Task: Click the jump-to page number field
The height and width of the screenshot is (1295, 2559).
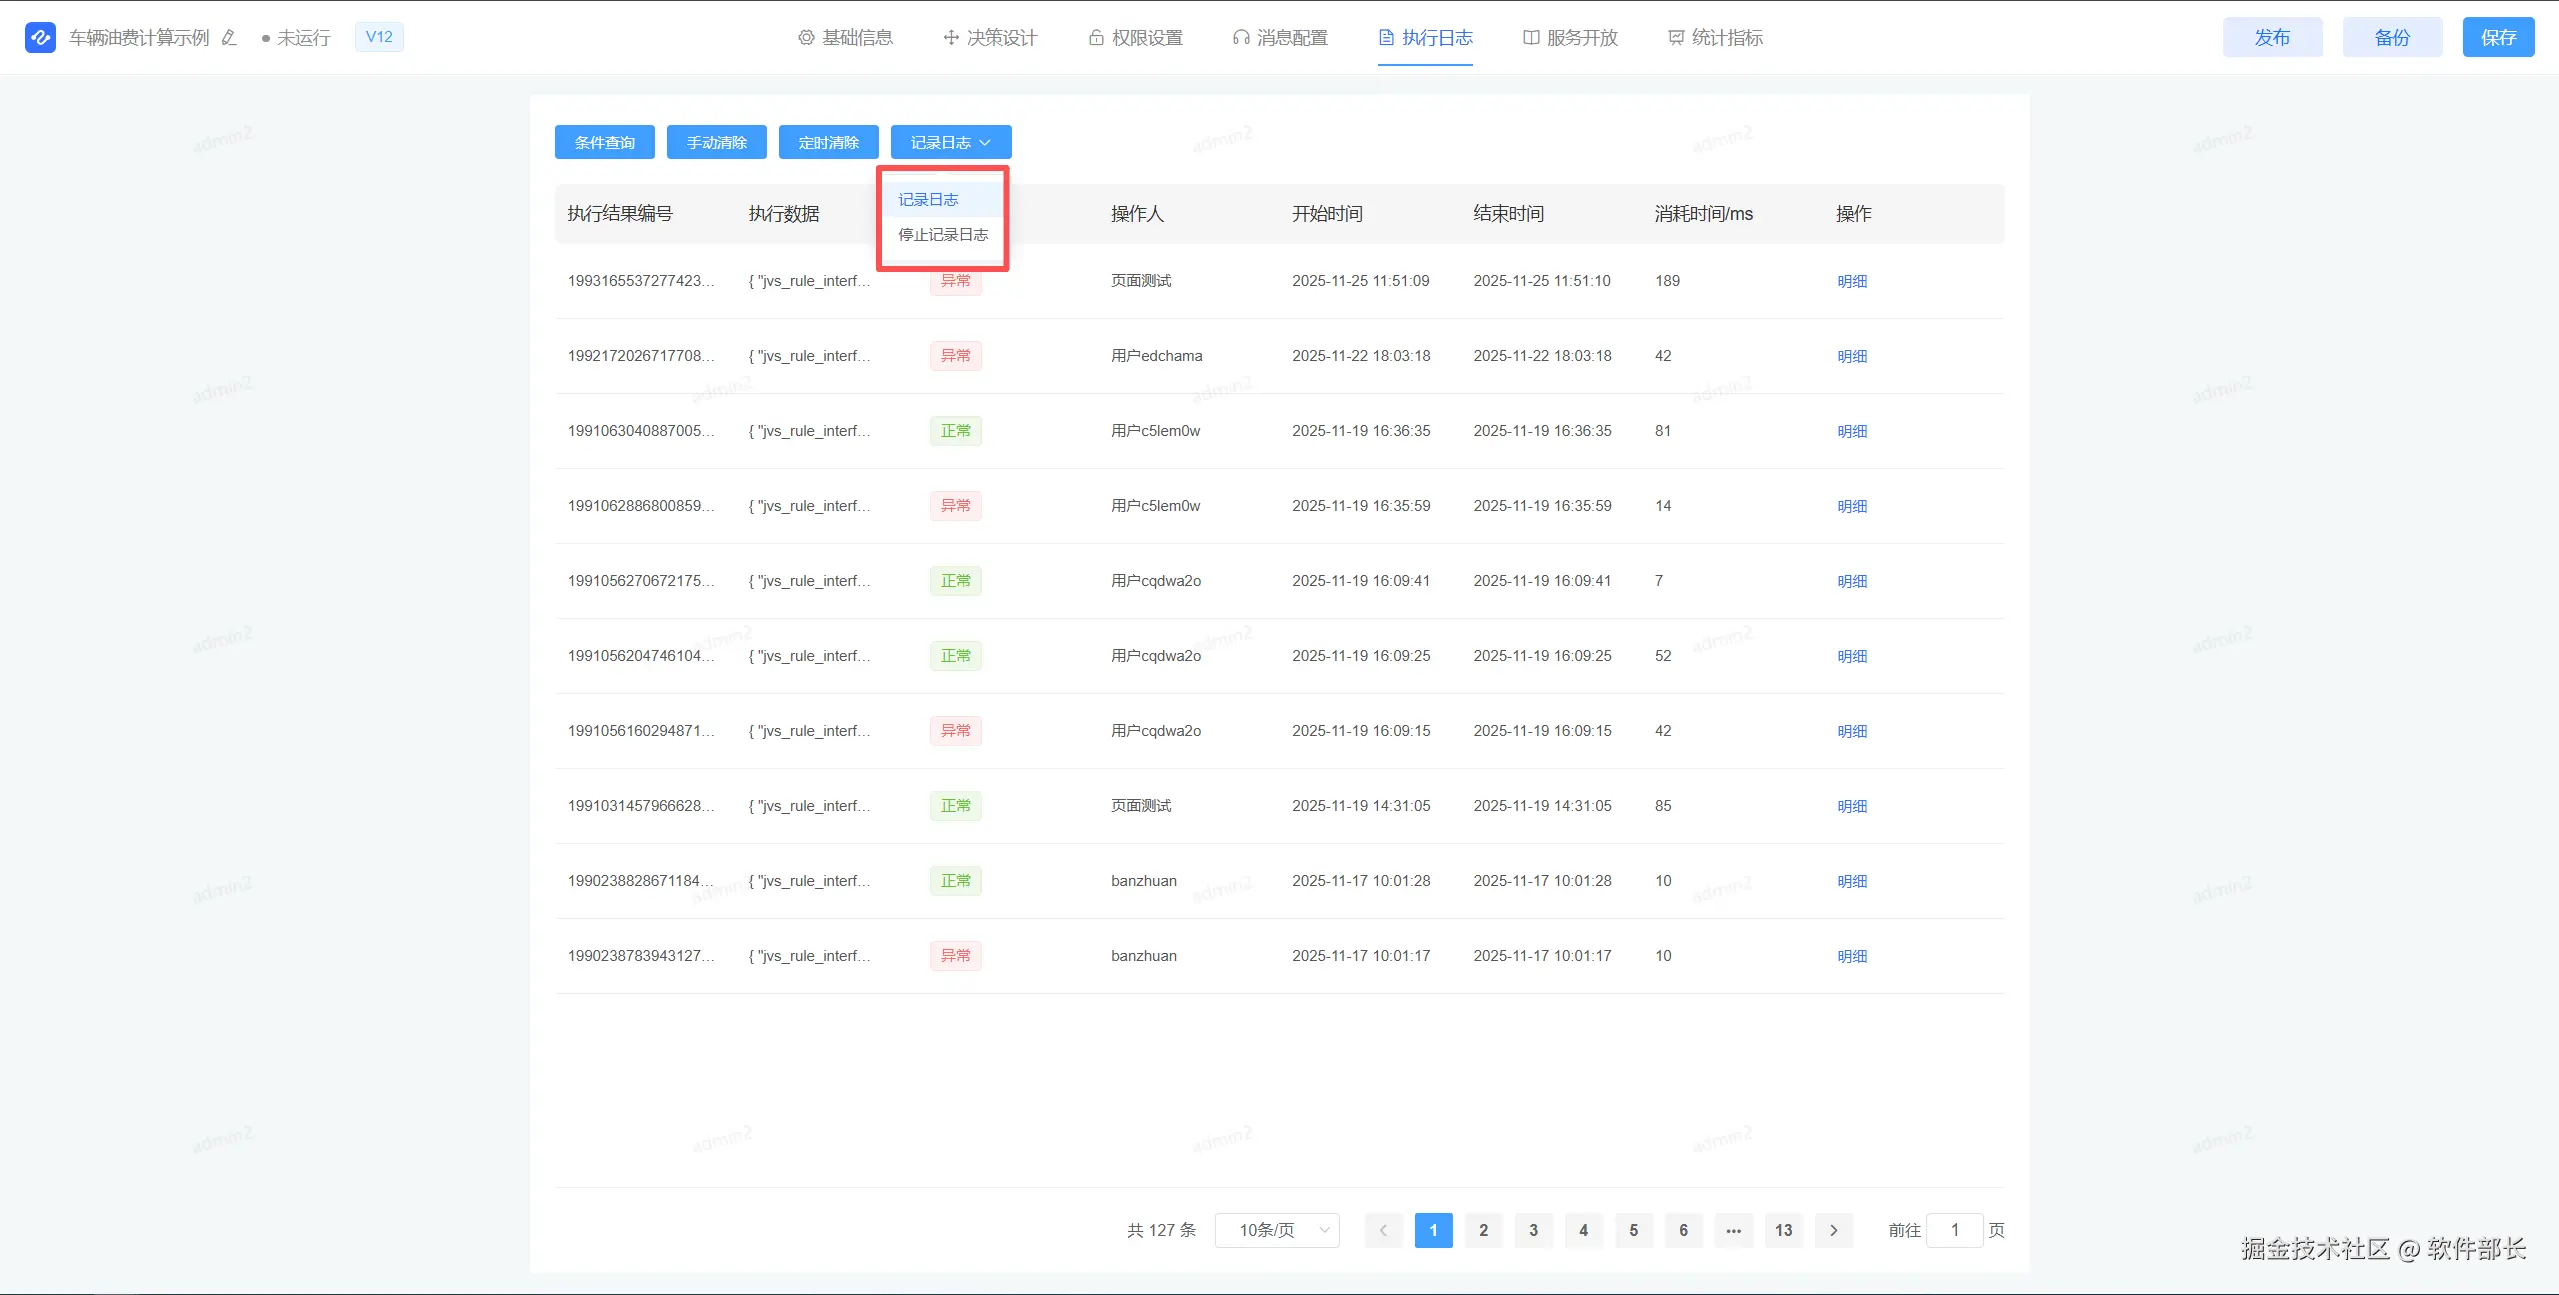Action: [1954, 1230]
